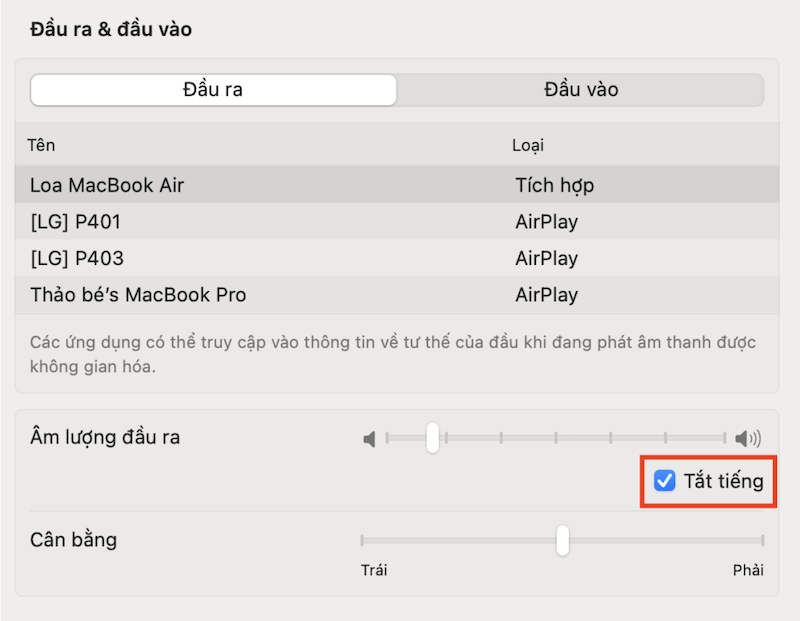The width and height of the screenshot is (800, 621).
Task: Choose Thảo bé's MacBook Pro output
Action: pyautogui.click(x=397, y=295)
